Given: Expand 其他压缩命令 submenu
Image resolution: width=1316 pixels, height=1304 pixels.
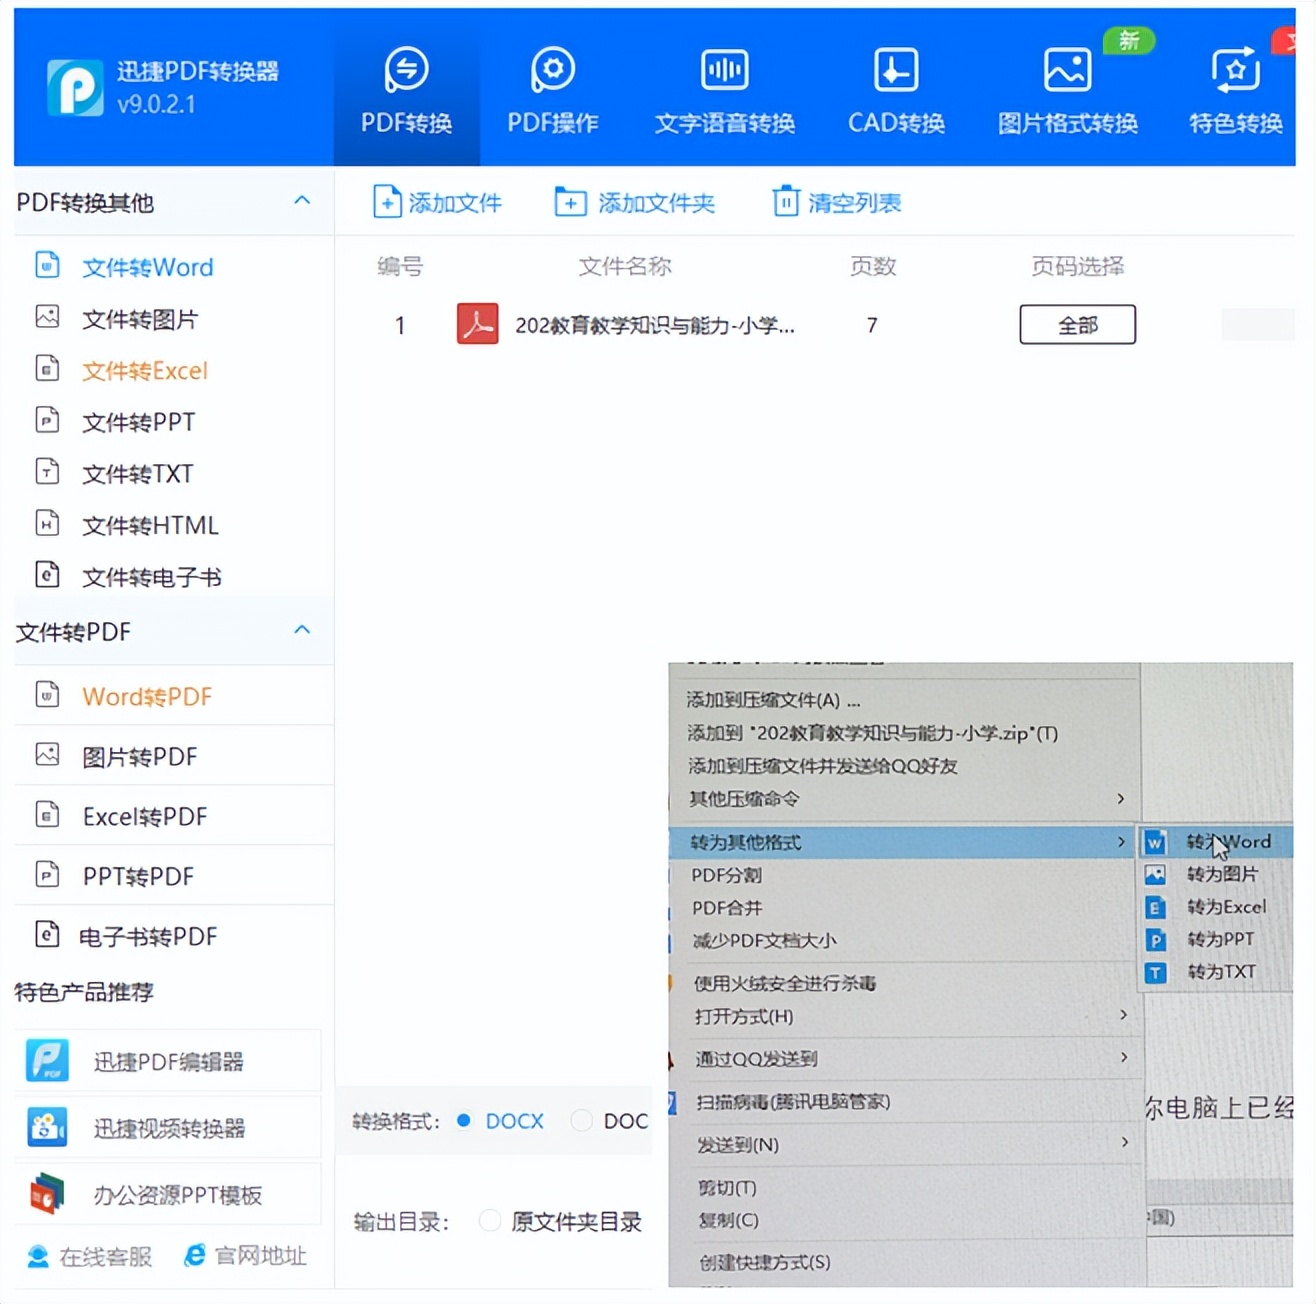Looking at the screenshot, I should coord(904,799).
